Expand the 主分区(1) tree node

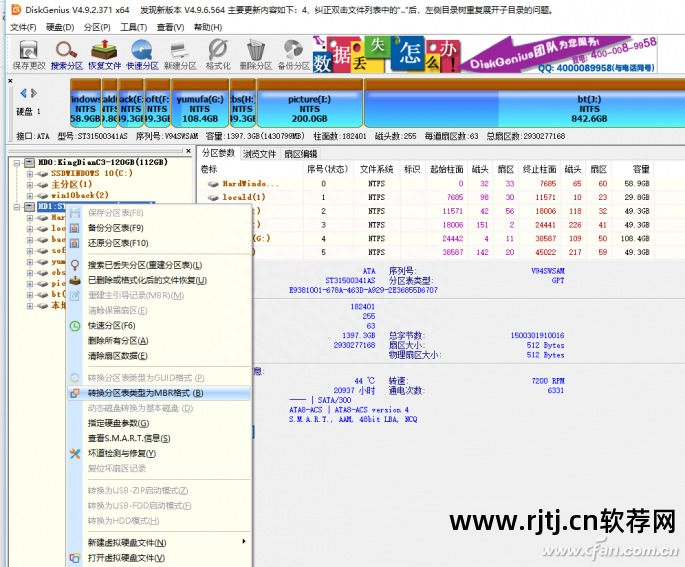(x=30, y=185)
